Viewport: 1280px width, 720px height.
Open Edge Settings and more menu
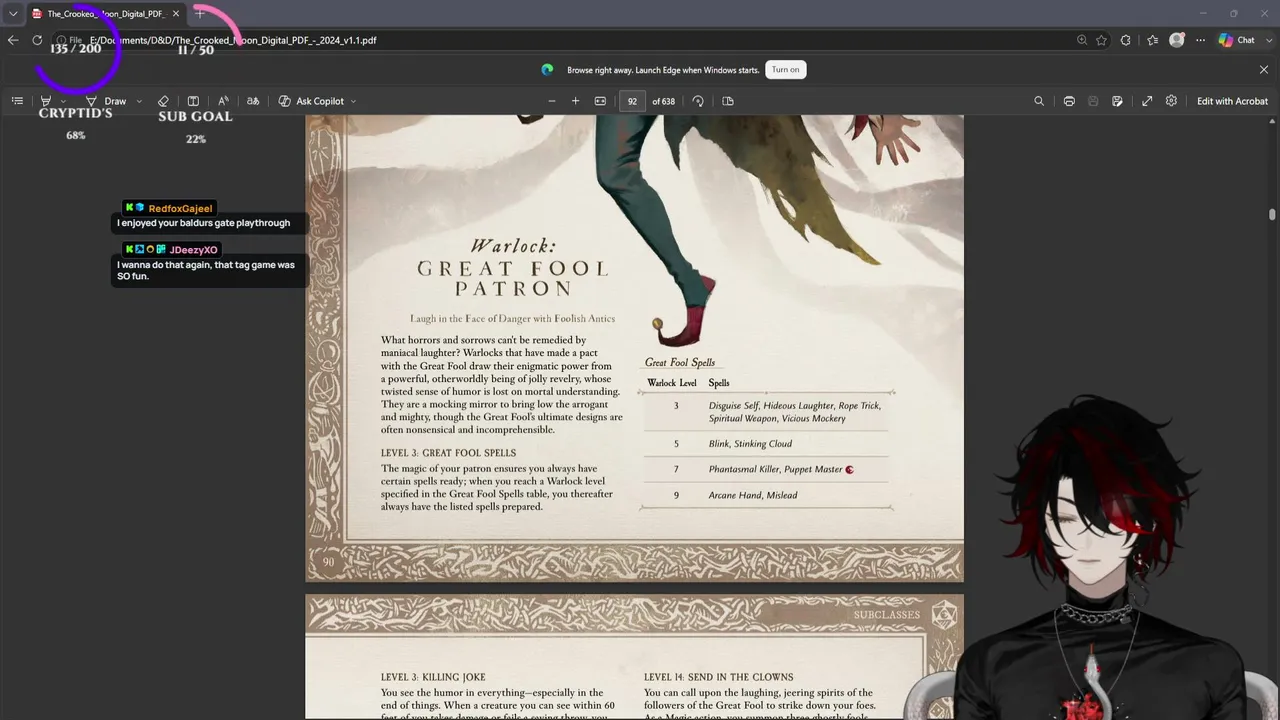point(1201,40)
